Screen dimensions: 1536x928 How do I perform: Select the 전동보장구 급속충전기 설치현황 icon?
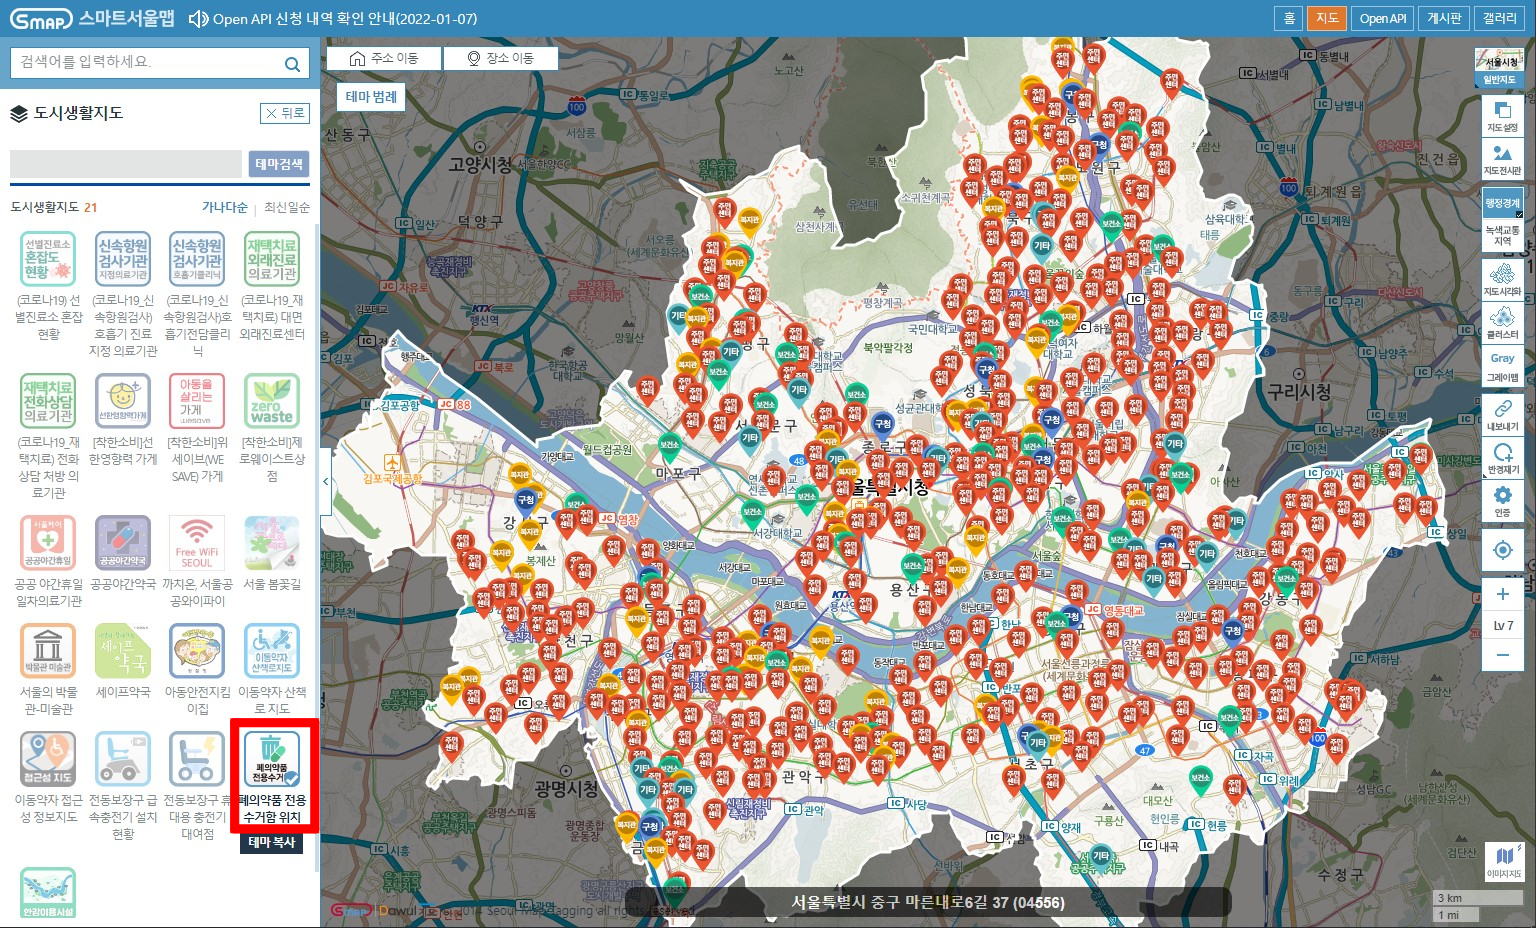(x=123, y=759)
